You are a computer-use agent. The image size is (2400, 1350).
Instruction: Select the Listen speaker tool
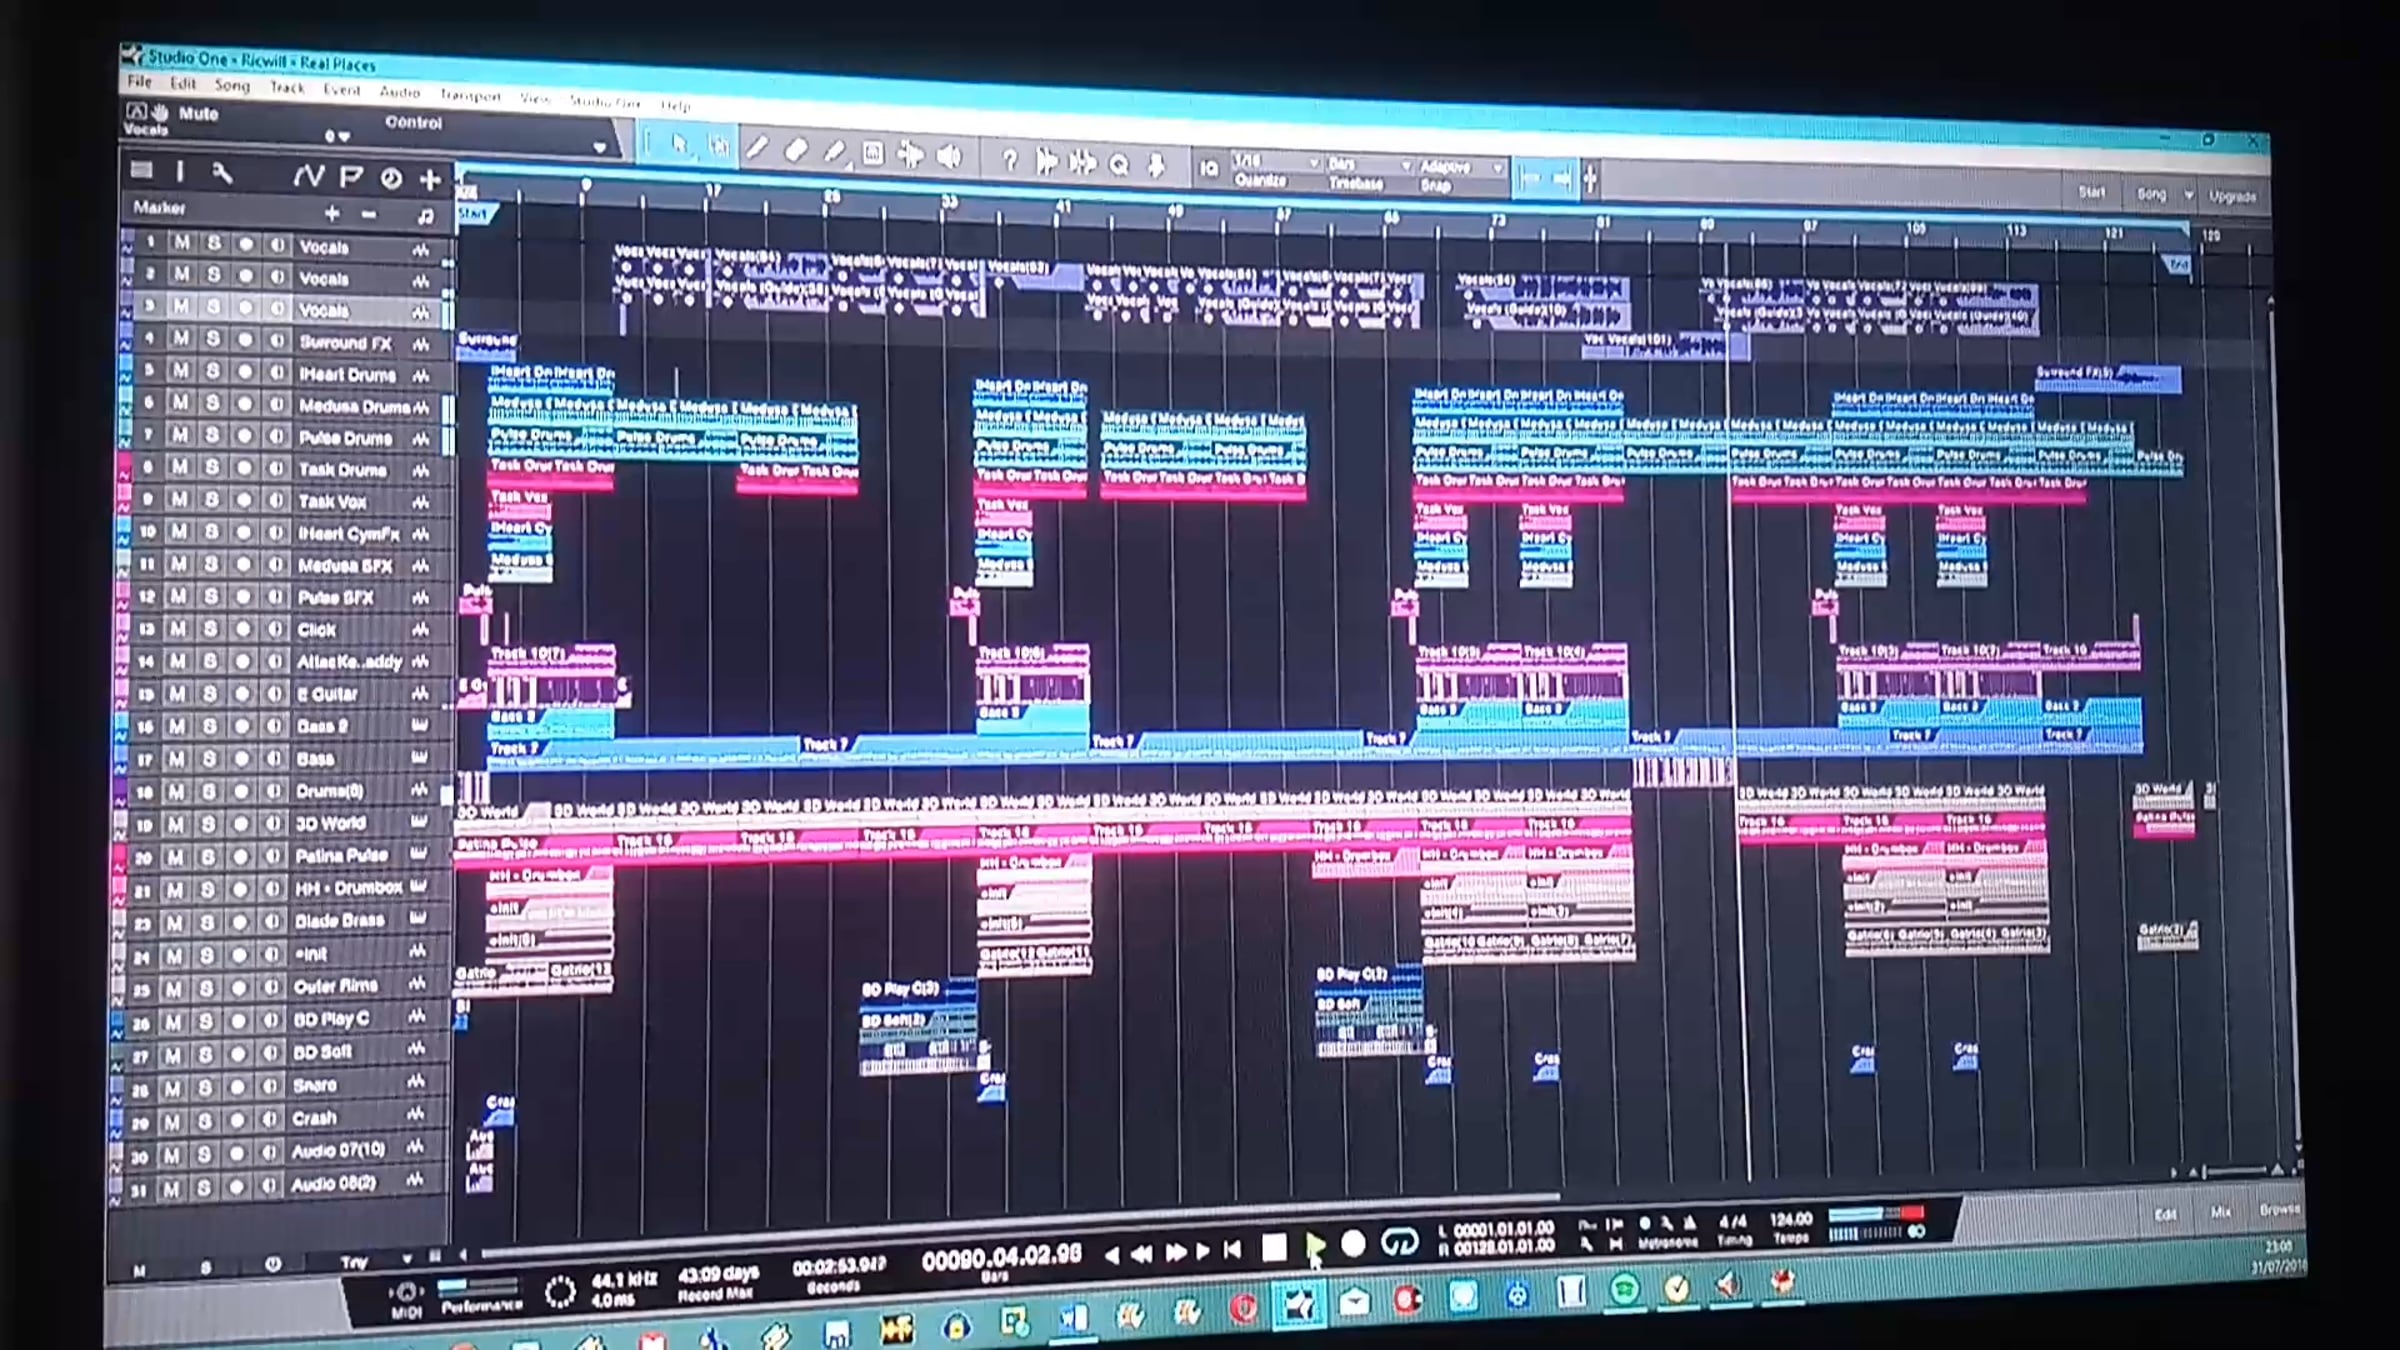click(x=949, y=157)
